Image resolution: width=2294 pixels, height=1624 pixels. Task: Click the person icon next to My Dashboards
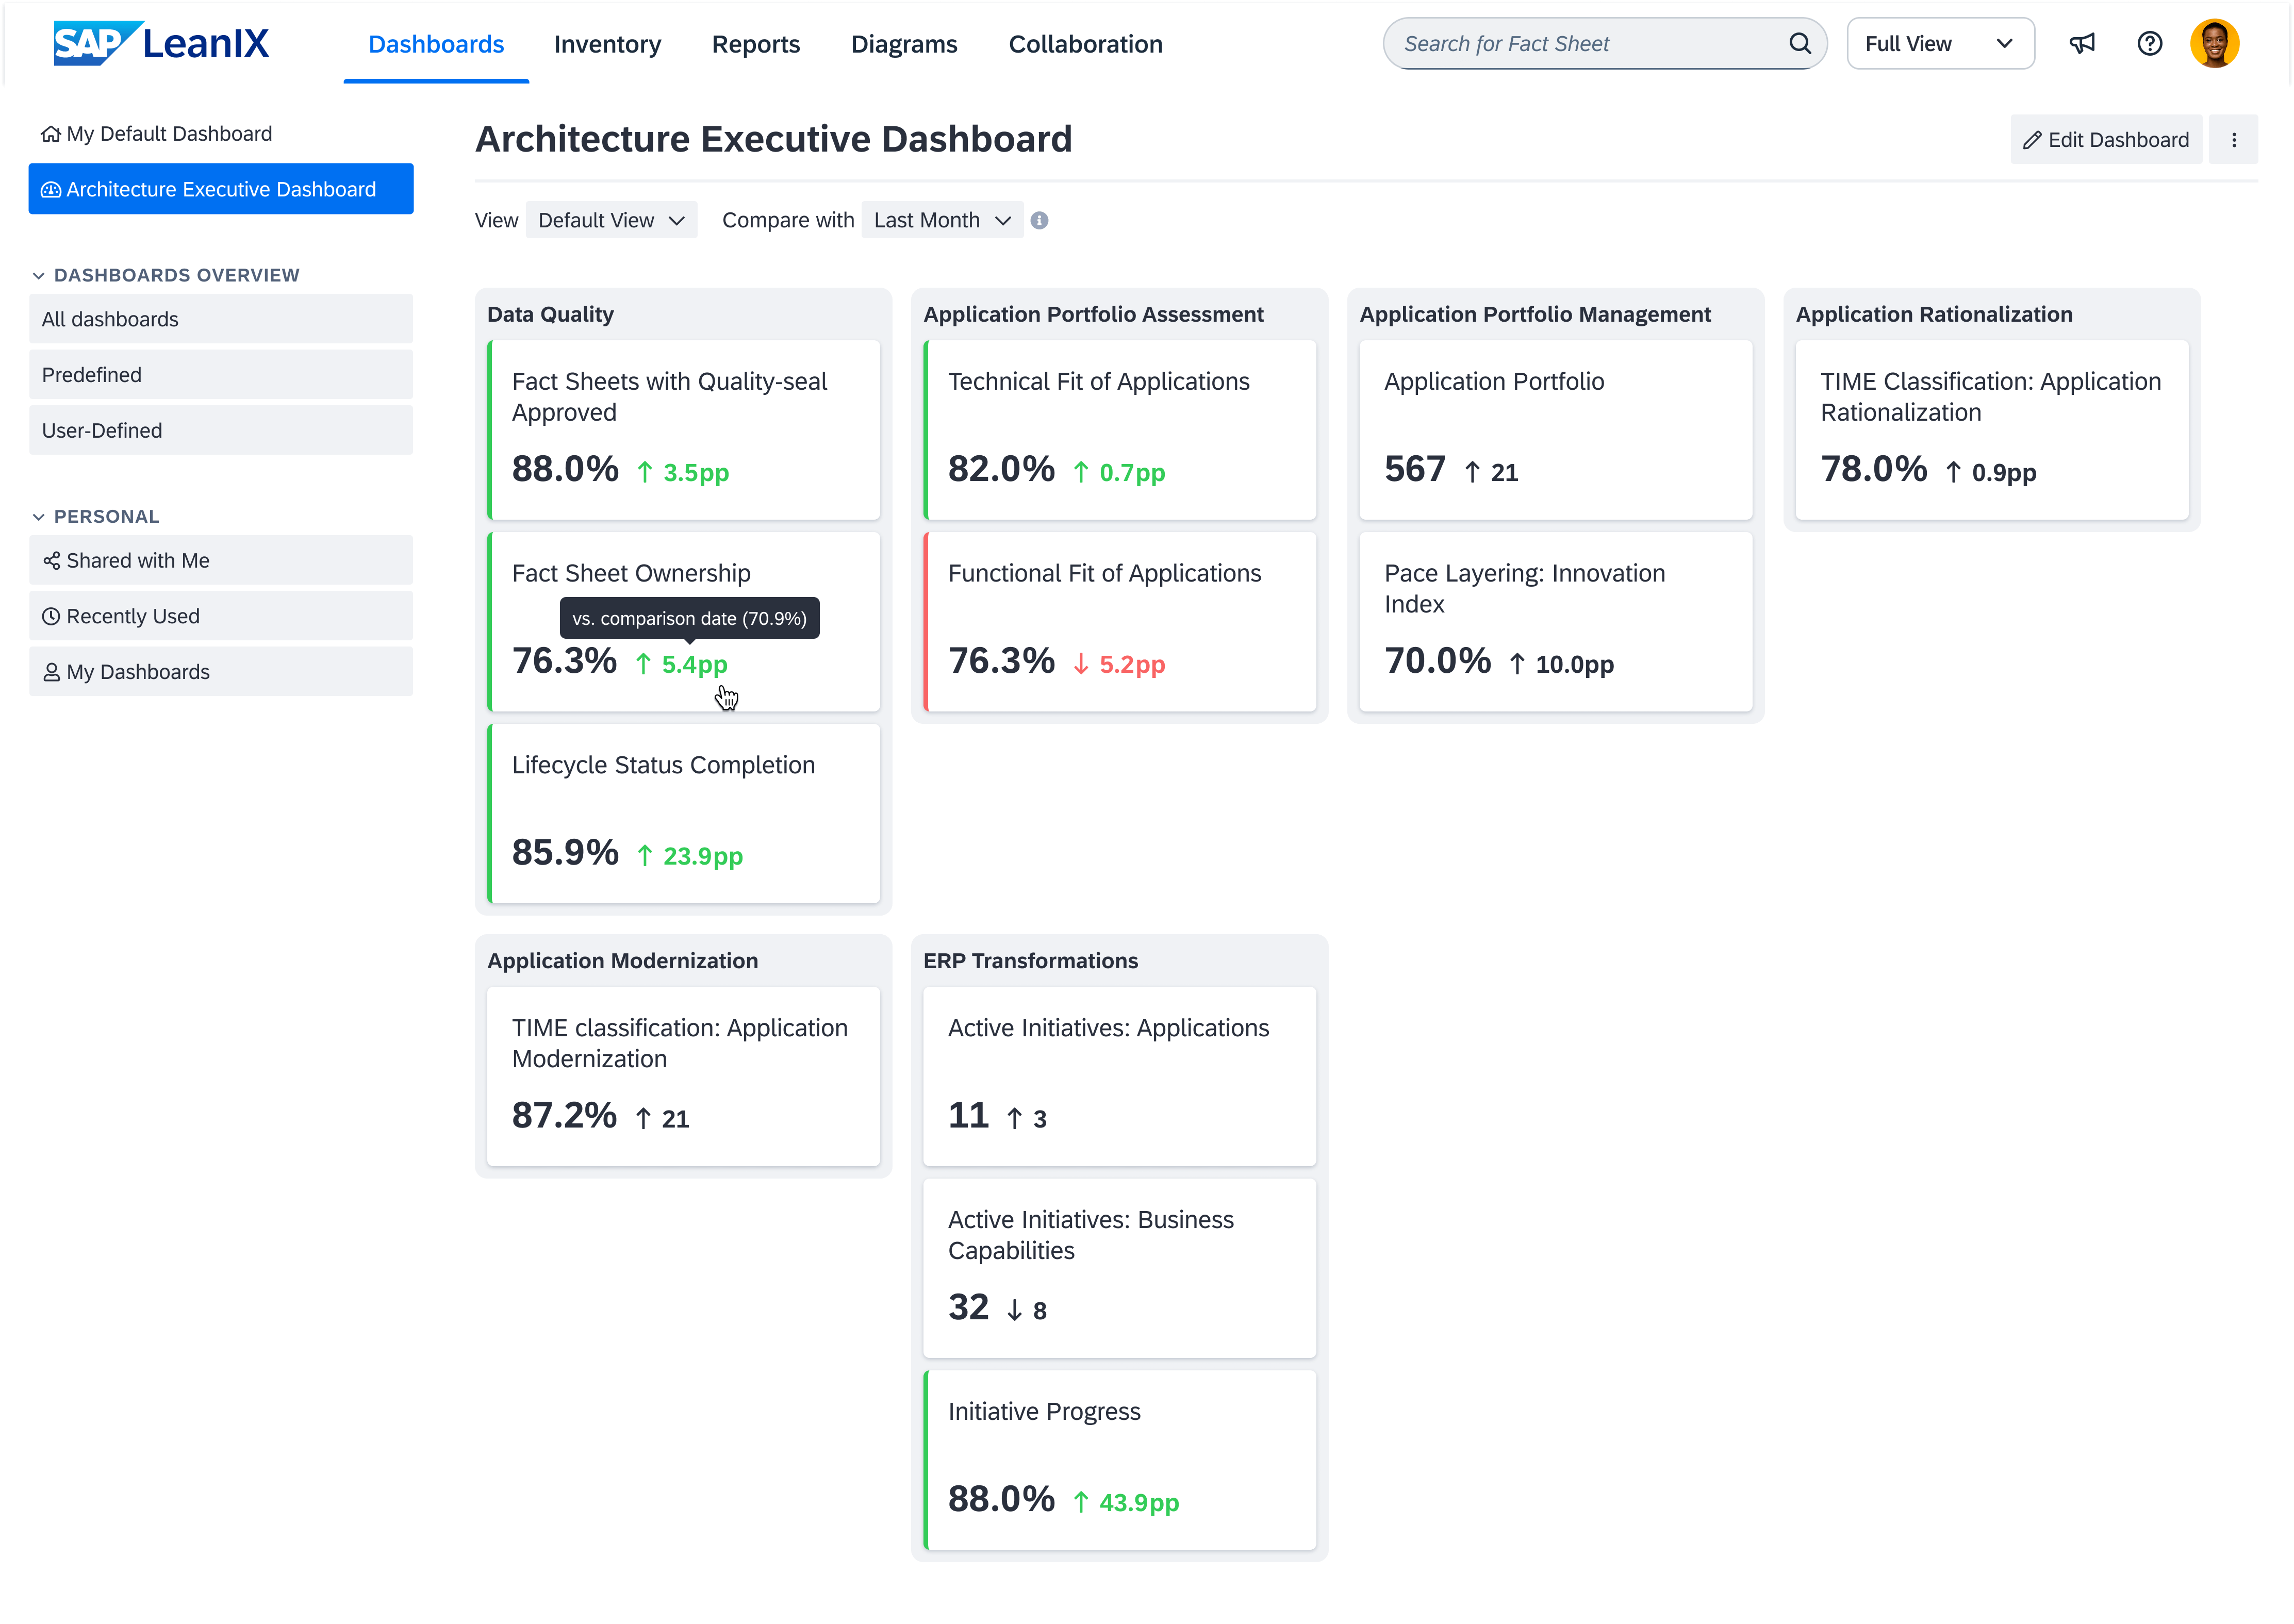point(51,672)
